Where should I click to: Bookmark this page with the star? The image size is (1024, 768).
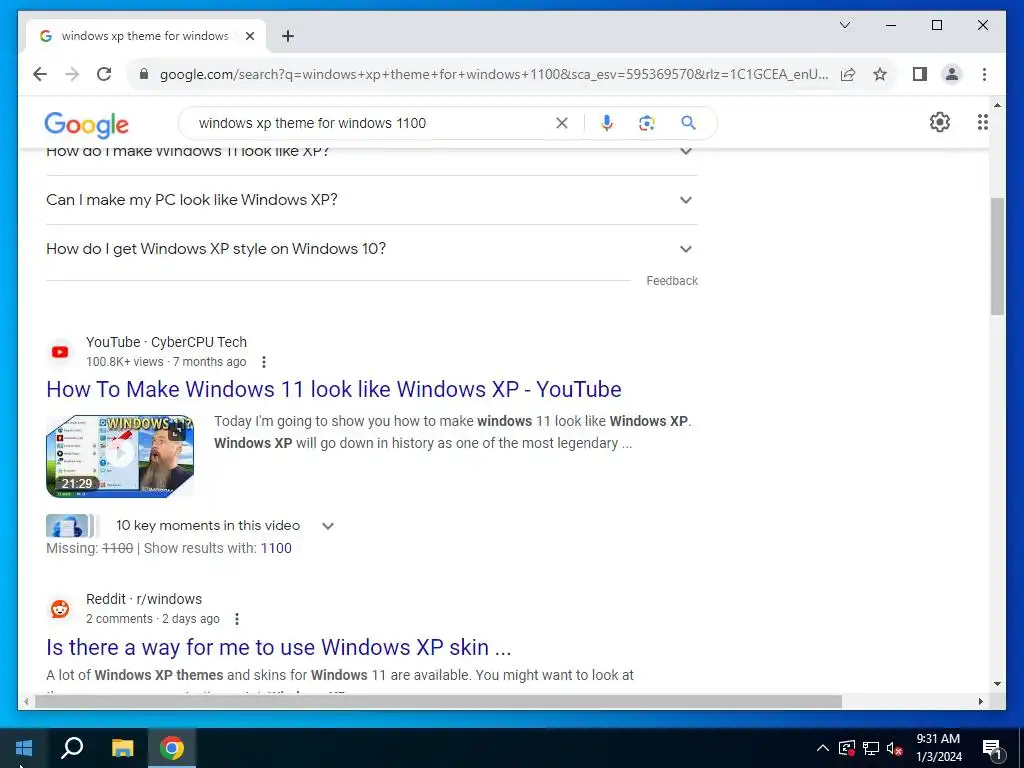click(880, 74)
